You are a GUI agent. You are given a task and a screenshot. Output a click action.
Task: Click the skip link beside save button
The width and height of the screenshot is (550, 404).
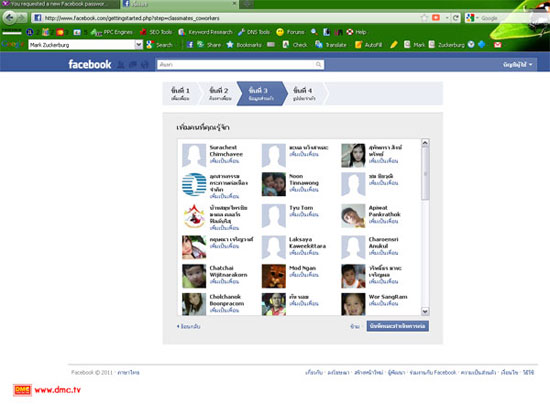coord(355,326)
